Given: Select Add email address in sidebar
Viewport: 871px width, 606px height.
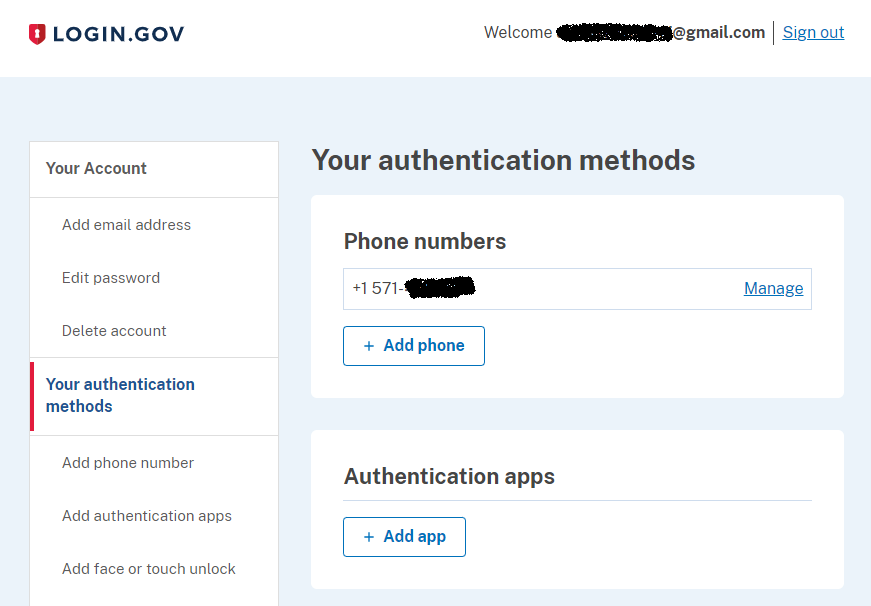Looking at the screenshot, I should click(x=126, y=225).
